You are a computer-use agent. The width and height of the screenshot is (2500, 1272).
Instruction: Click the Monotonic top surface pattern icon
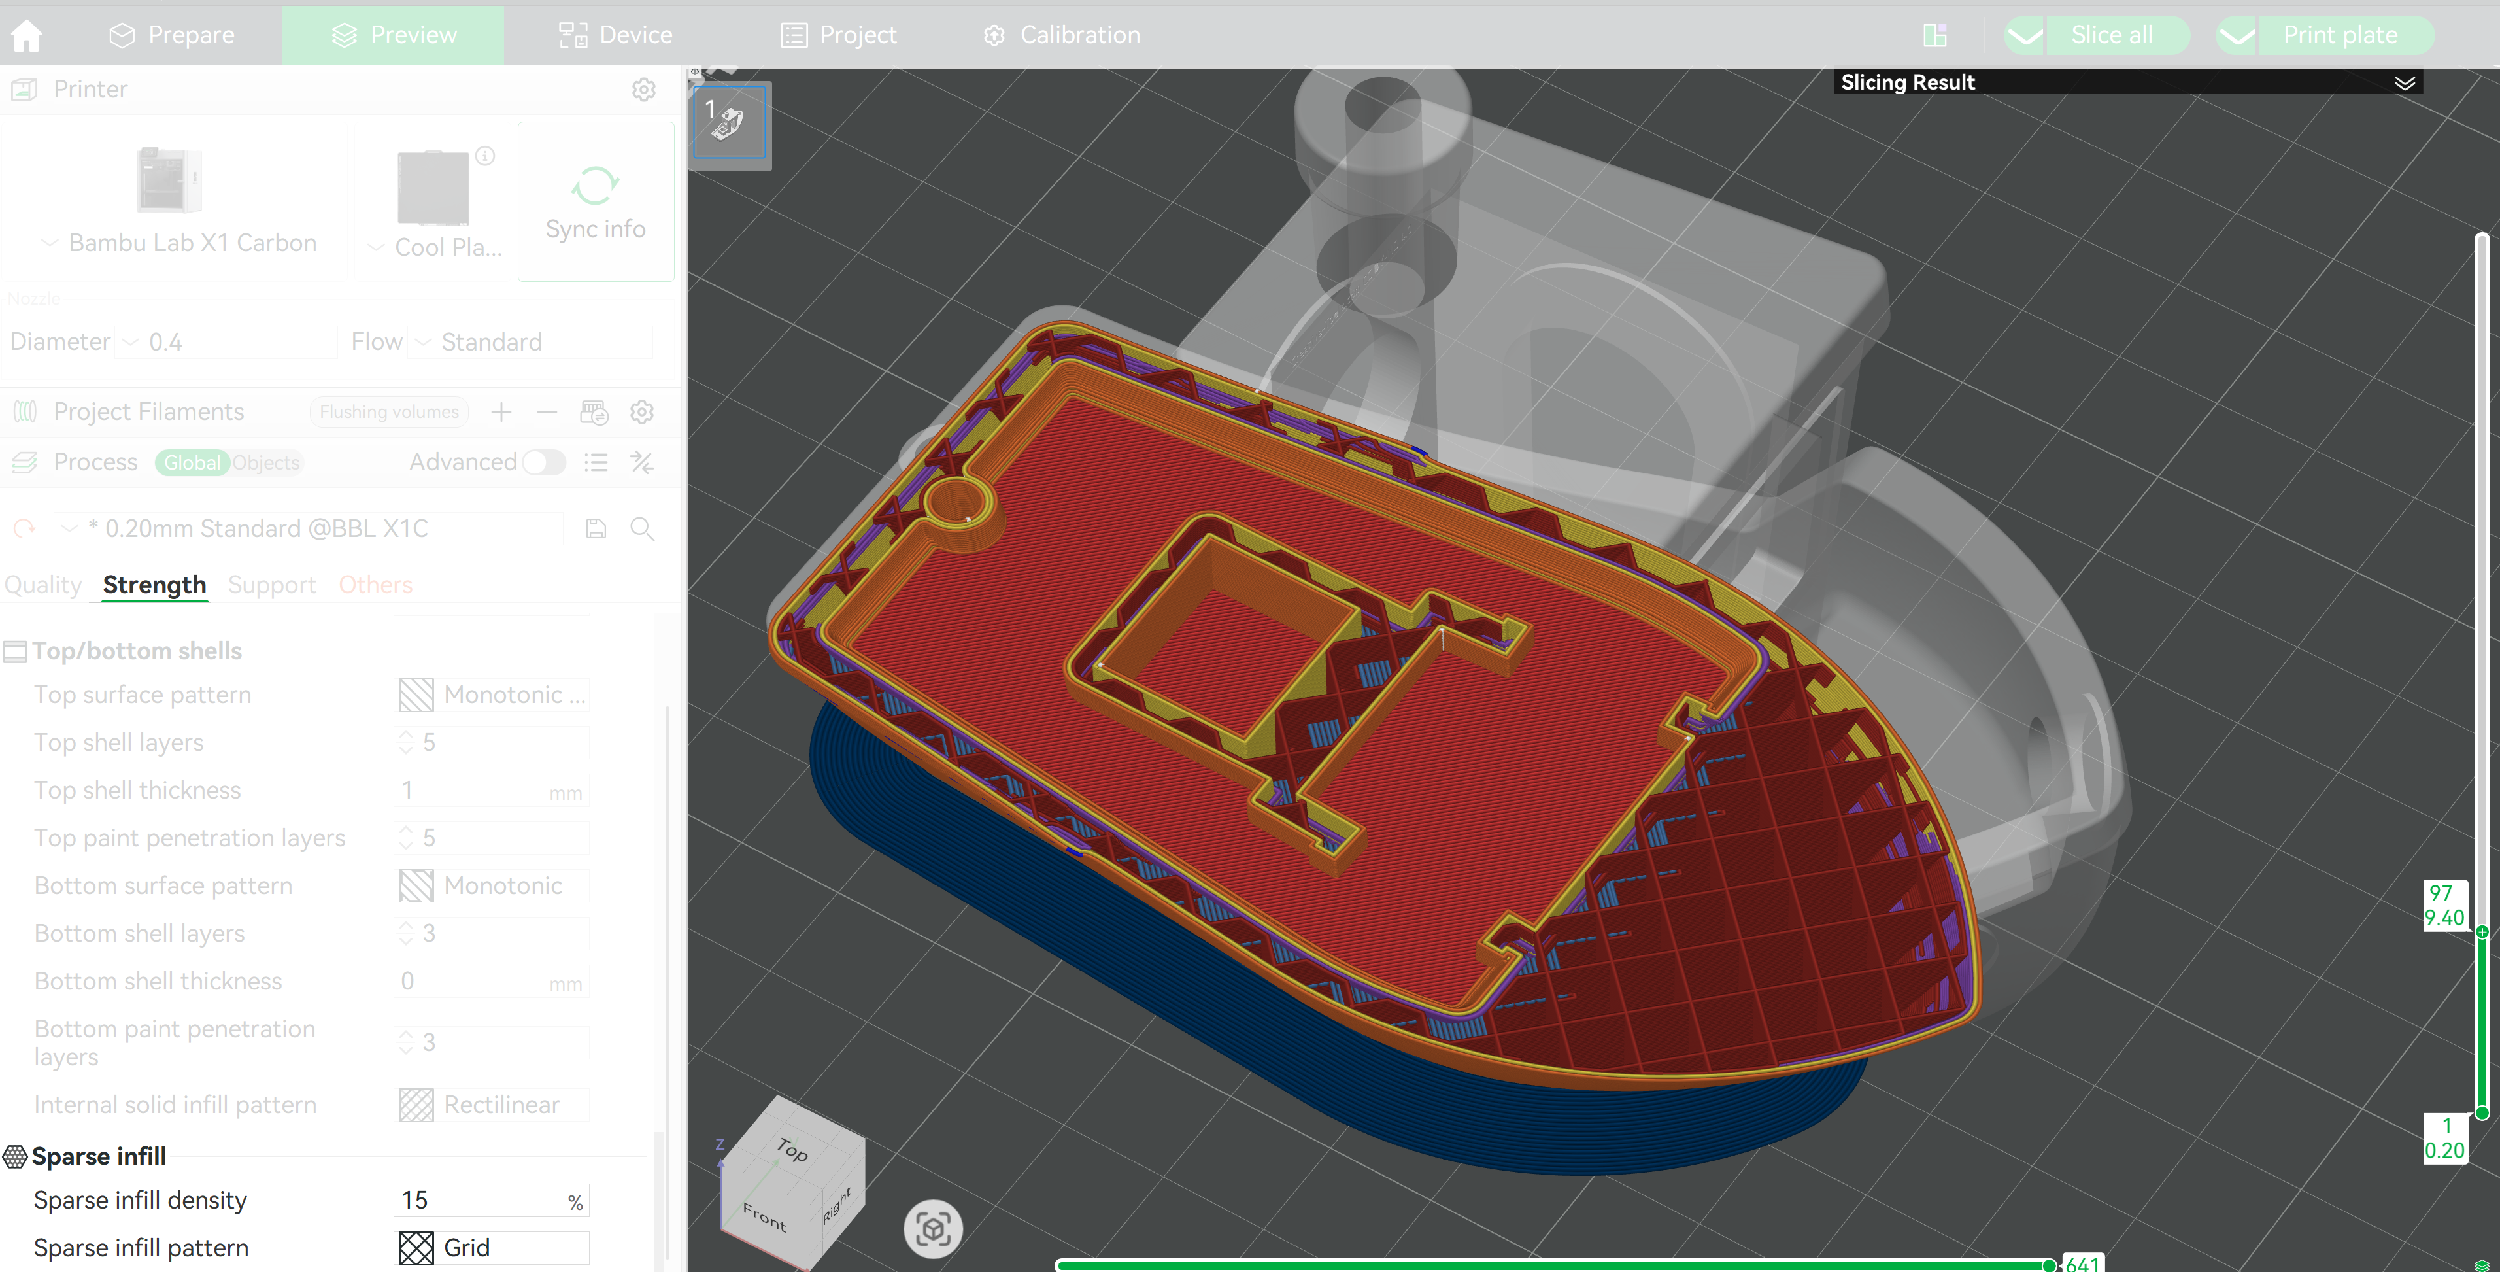tap(416, 695)
